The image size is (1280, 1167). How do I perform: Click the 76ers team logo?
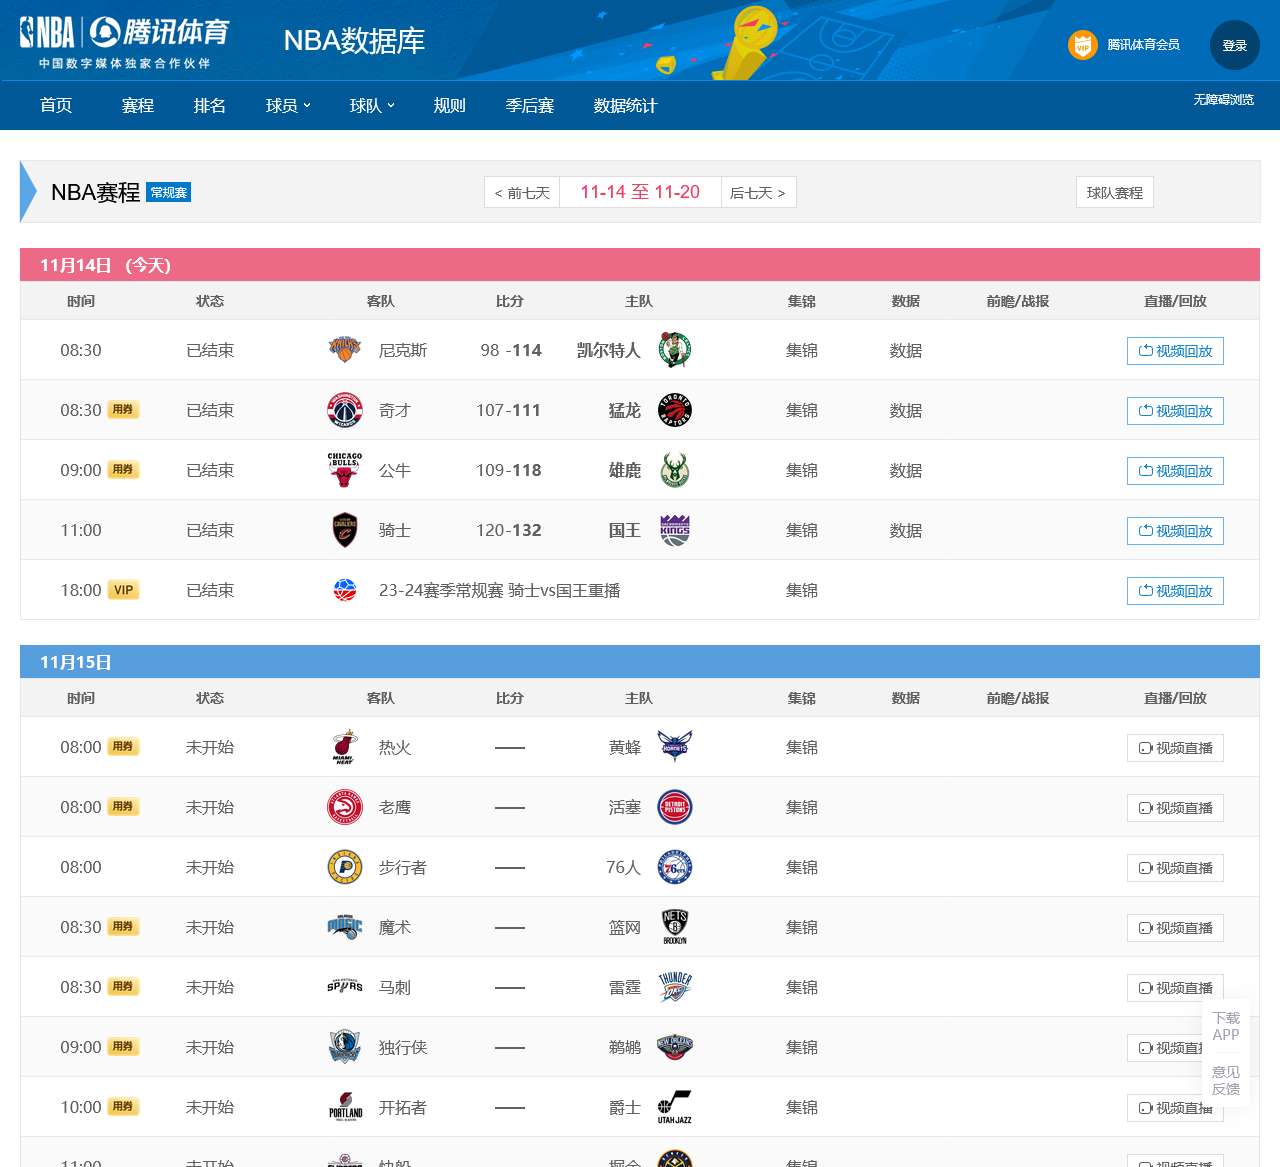[x=675, y=867]
